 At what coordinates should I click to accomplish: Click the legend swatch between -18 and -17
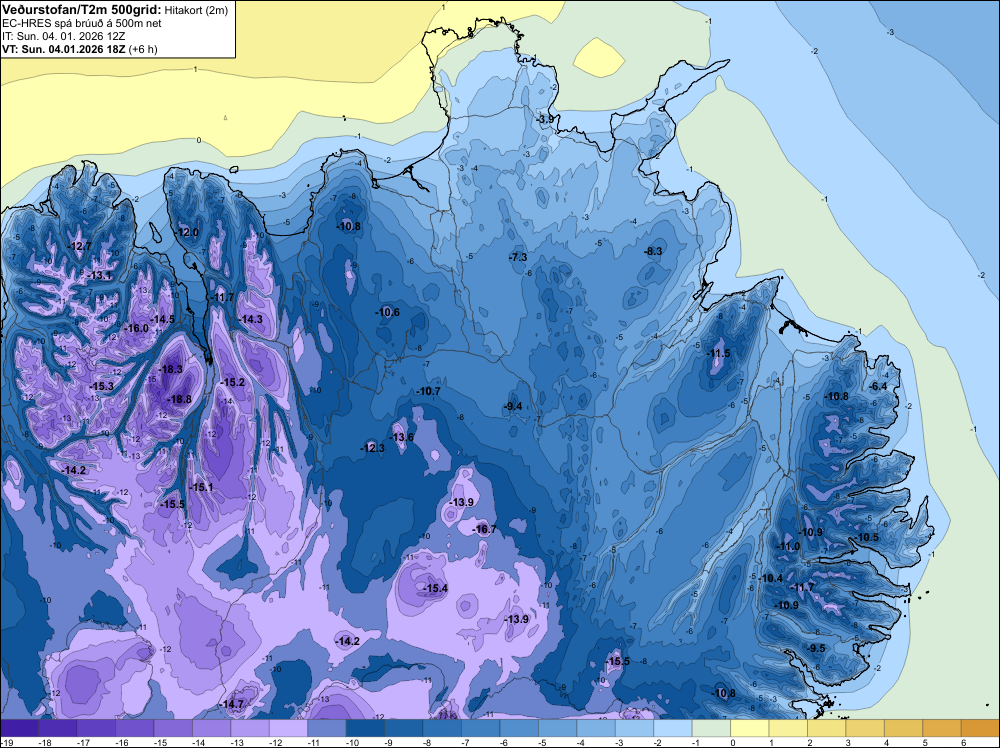pyautogui.click(x=57, y=728)
